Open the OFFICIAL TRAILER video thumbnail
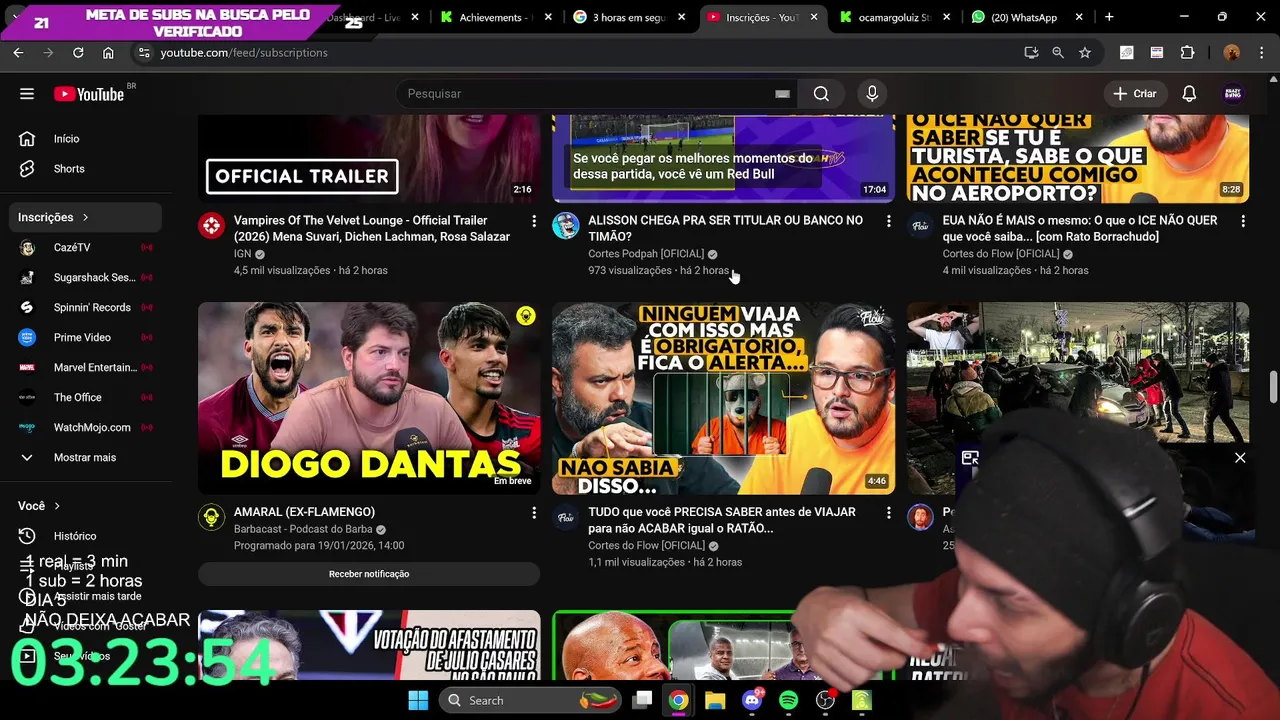Screen dimensions: 1280x720 pos(369,158)
